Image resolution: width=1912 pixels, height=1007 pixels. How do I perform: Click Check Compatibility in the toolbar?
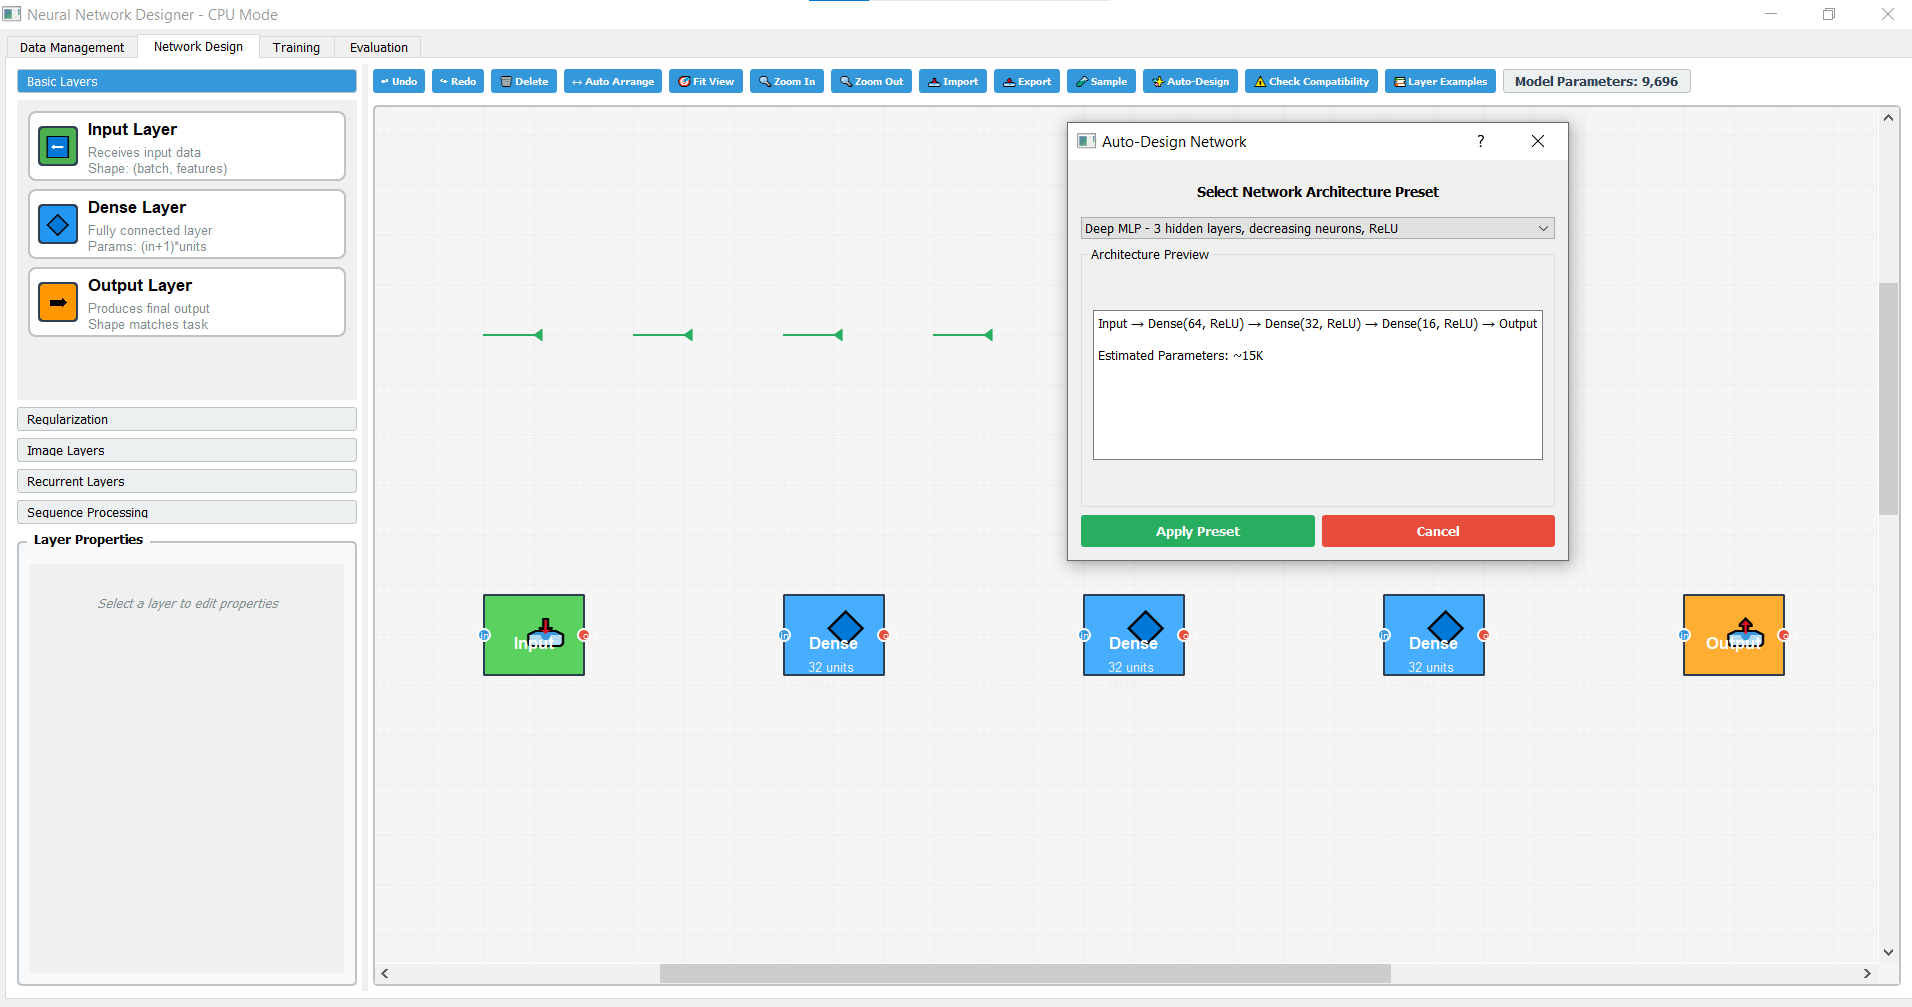click(x=1312, y=82)
